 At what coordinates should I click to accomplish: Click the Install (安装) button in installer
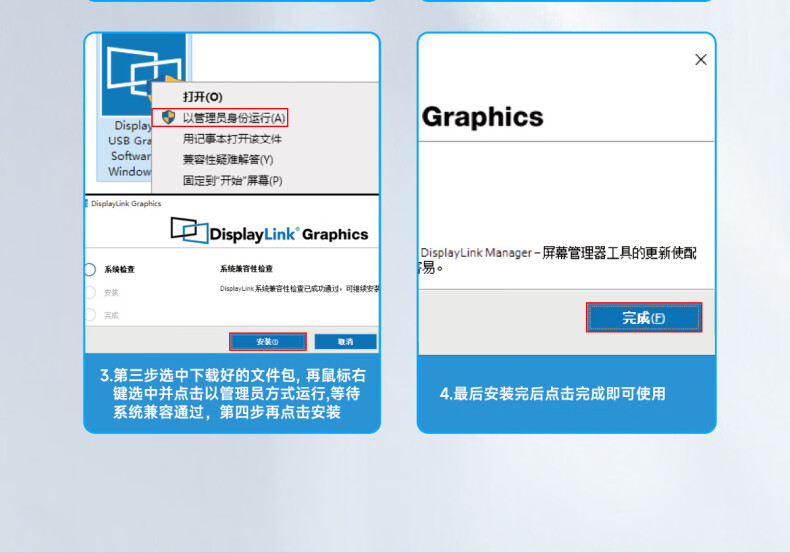(x=268, y=341)
